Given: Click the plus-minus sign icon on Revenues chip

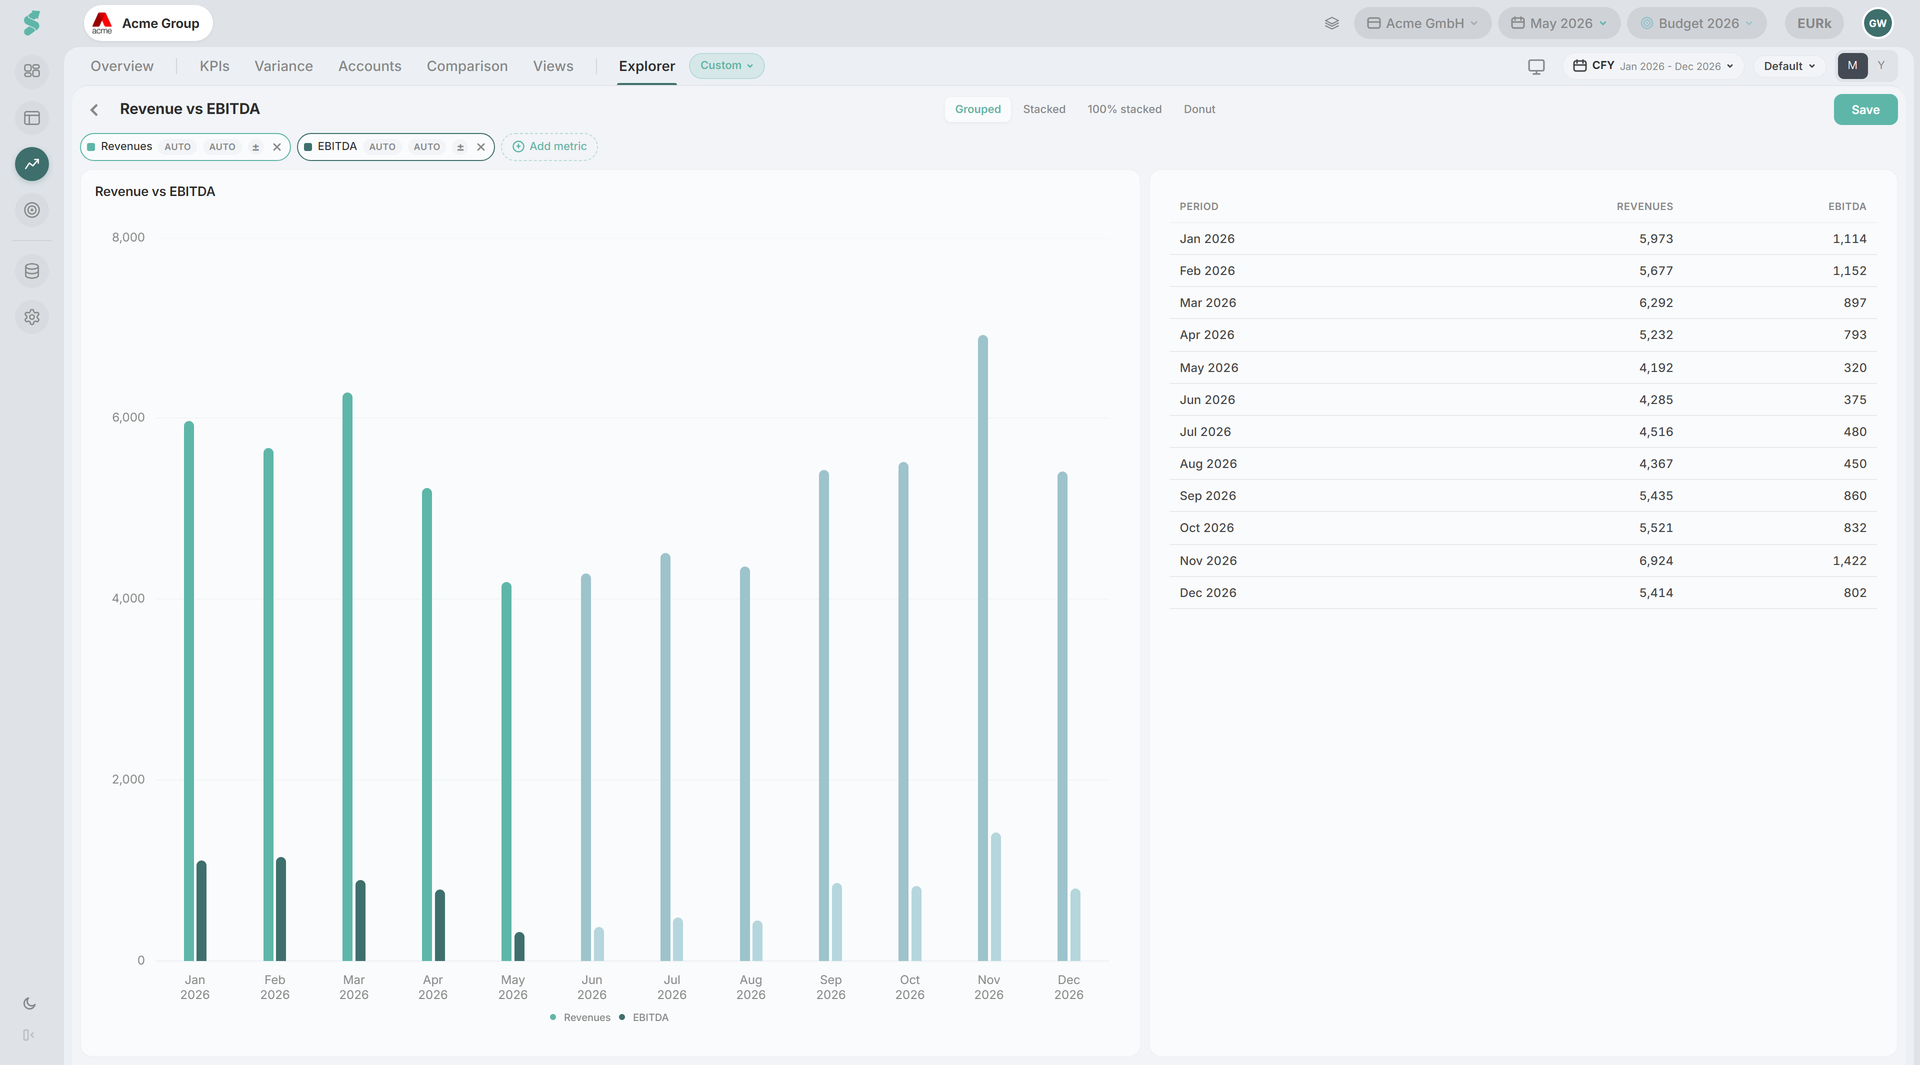Looking at the screenshot, I should pyautogui.click(x=256, y=147).
